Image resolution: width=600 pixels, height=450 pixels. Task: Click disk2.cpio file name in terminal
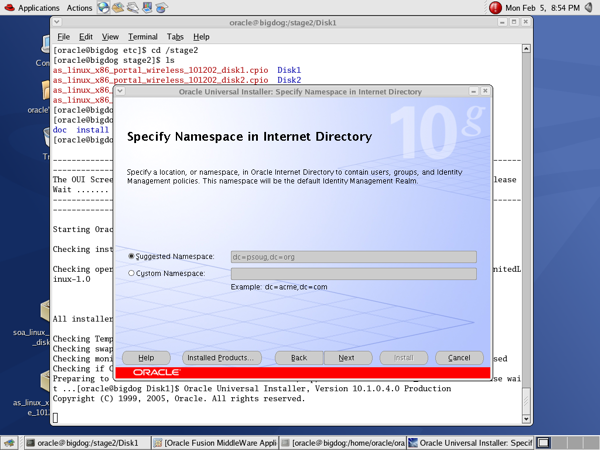pos(160,80)
